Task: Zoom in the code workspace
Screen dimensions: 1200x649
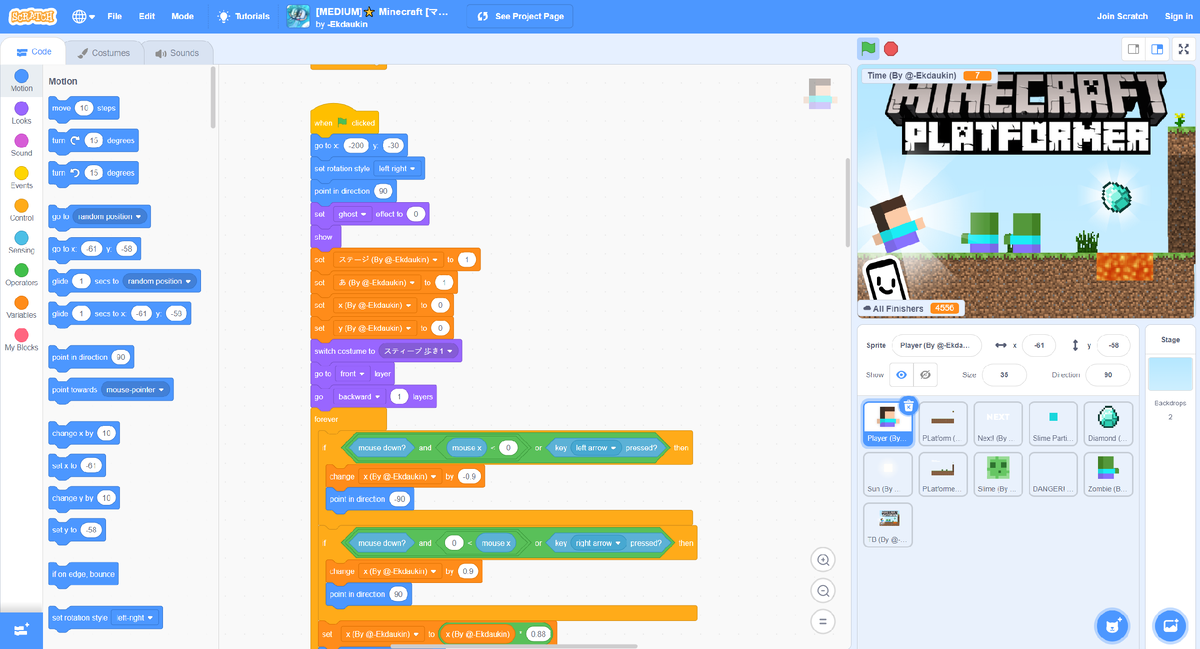Action: (823, 560)
